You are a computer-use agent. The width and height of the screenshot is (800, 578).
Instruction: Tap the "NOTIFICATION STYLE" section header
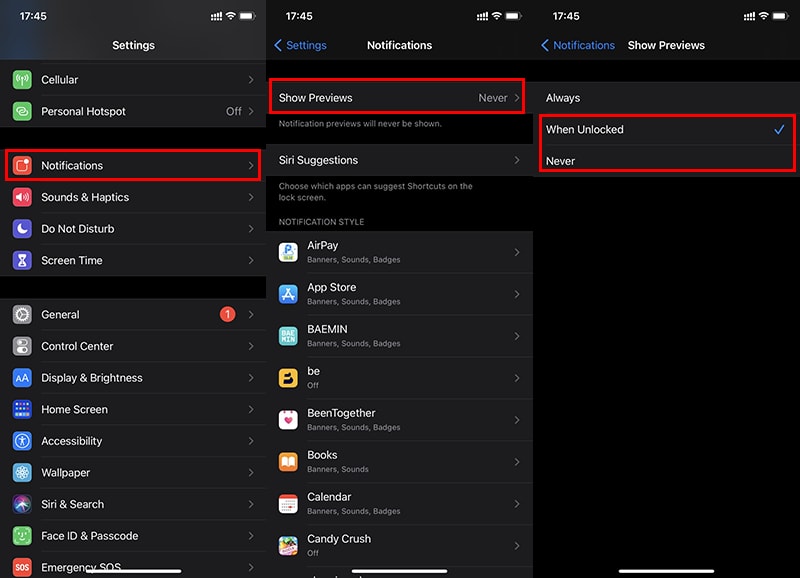321,222
